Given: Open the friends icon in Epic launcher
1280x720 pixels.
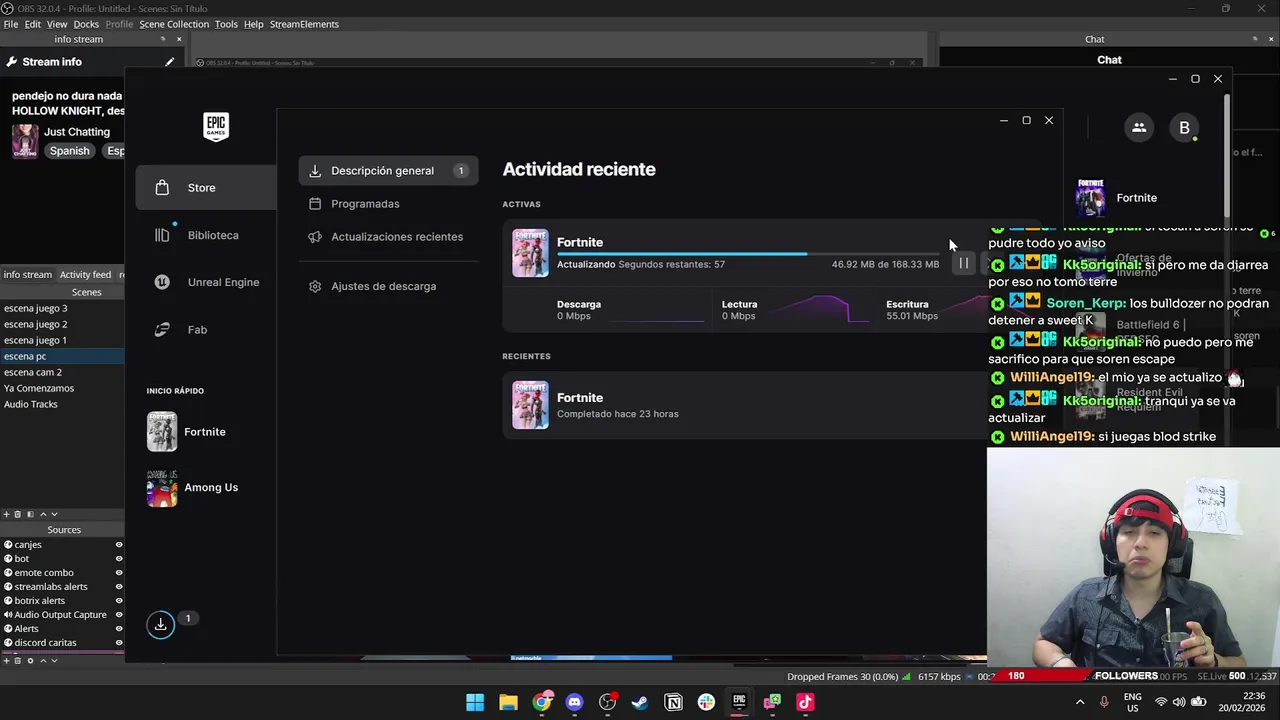Looking at the screenshot, I should tap(1139, 127).
